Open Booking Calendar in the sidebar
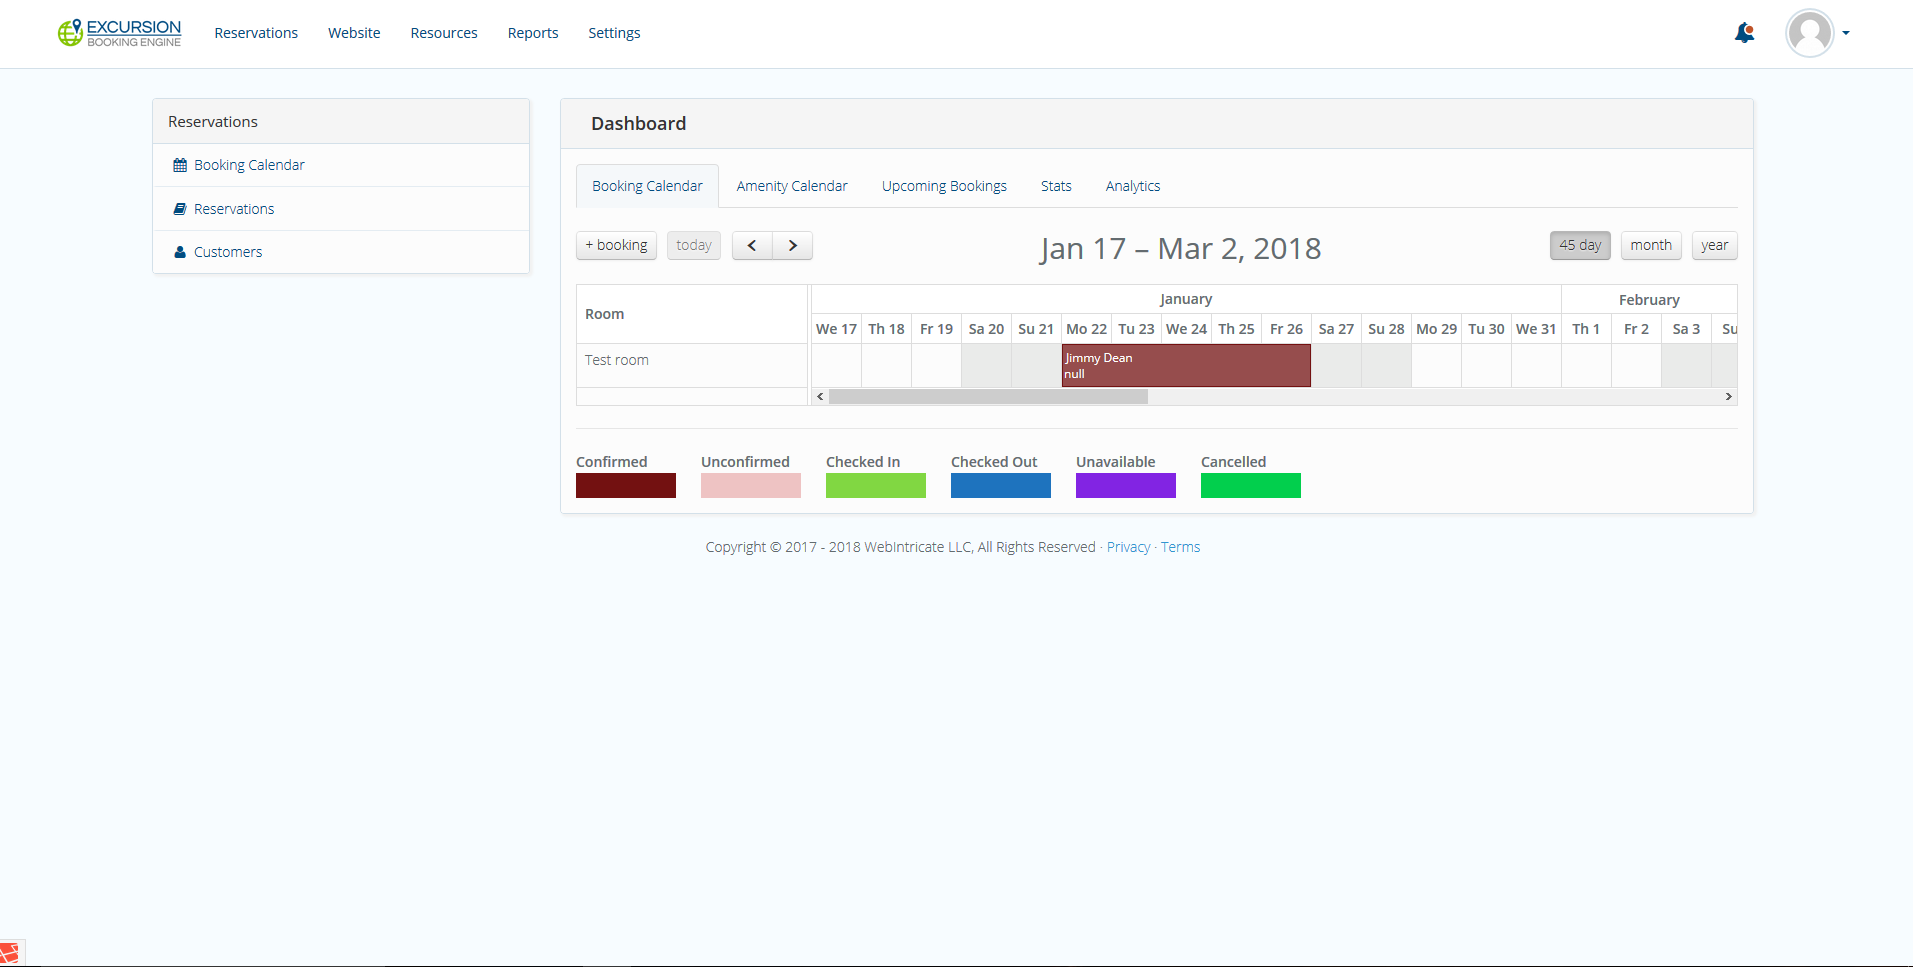 249,165
